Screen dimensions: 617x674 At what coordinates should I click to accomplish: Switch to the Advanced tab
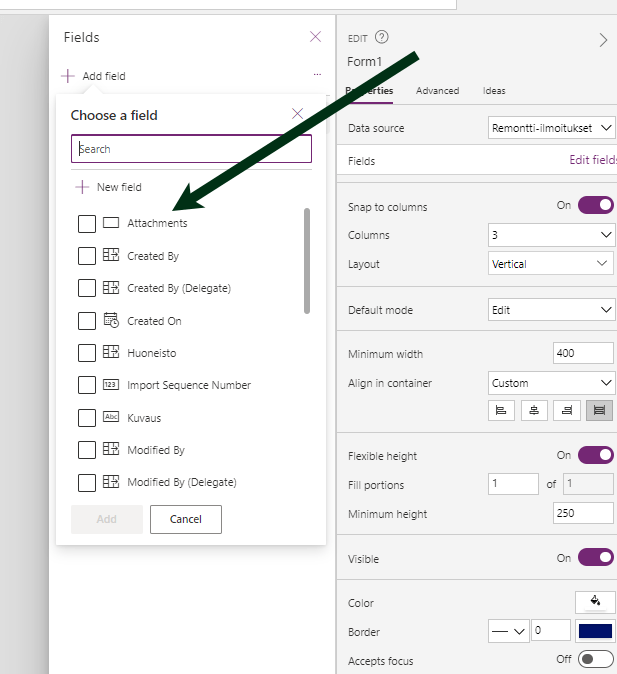[437, 91]
